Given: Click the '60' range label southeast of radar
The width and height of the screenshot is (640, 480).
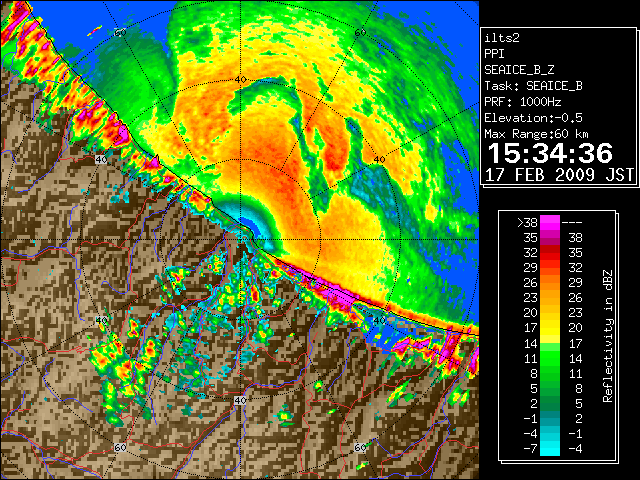Looking at the screenshot, I should point(360,447).
